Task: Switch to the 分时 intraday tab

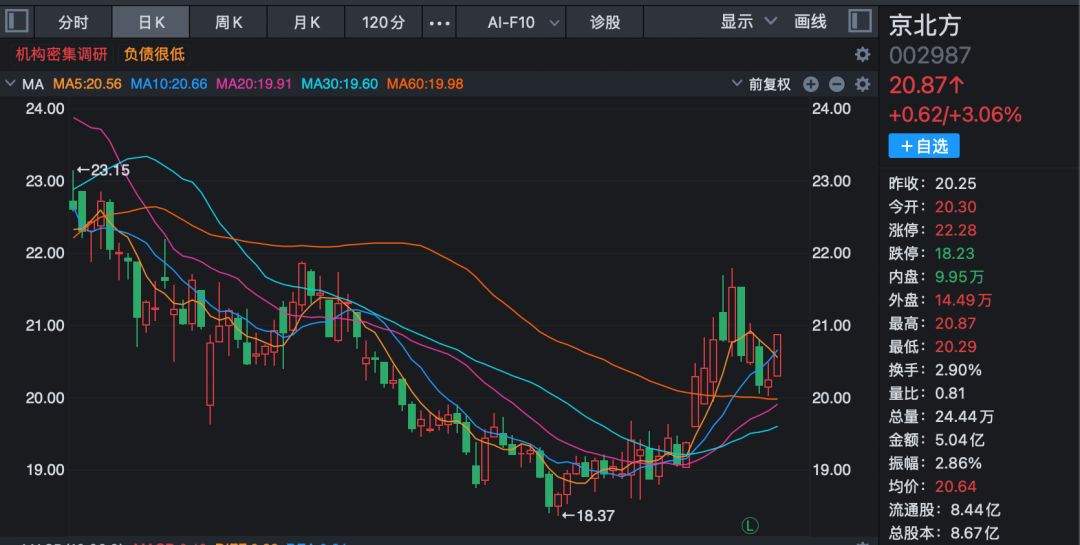Action: tap(73, 22)
